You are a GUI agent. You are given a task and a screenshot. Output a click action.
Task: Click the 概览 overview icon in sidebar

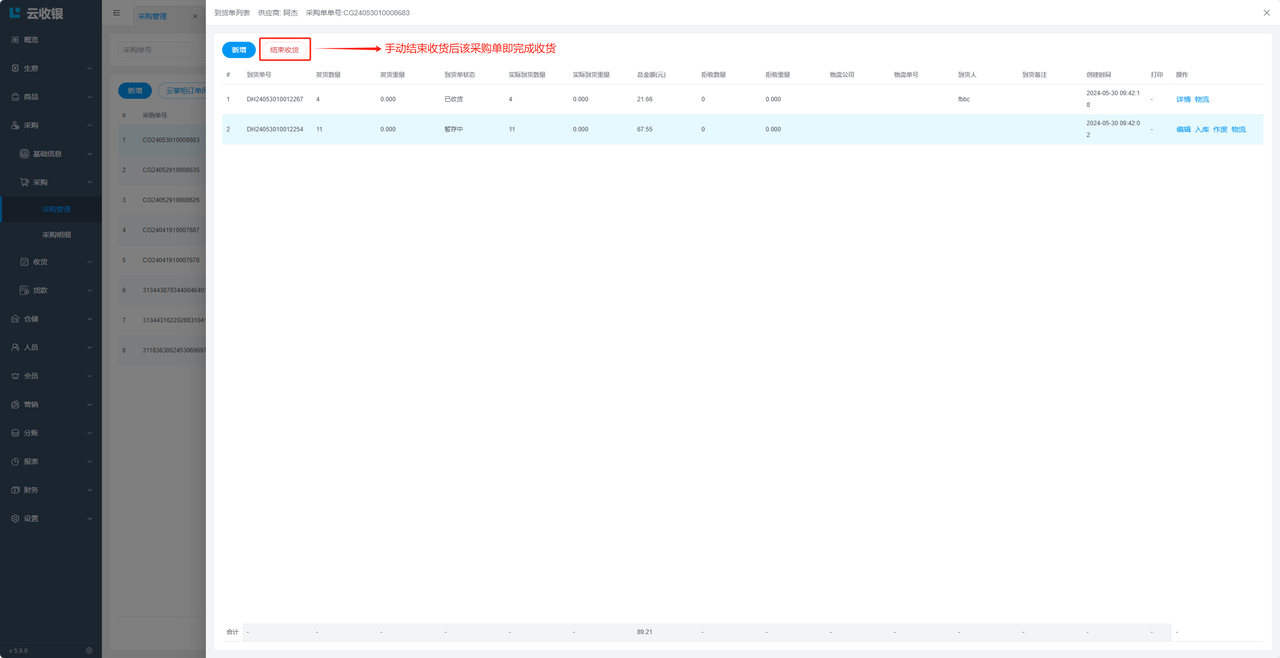15,40
